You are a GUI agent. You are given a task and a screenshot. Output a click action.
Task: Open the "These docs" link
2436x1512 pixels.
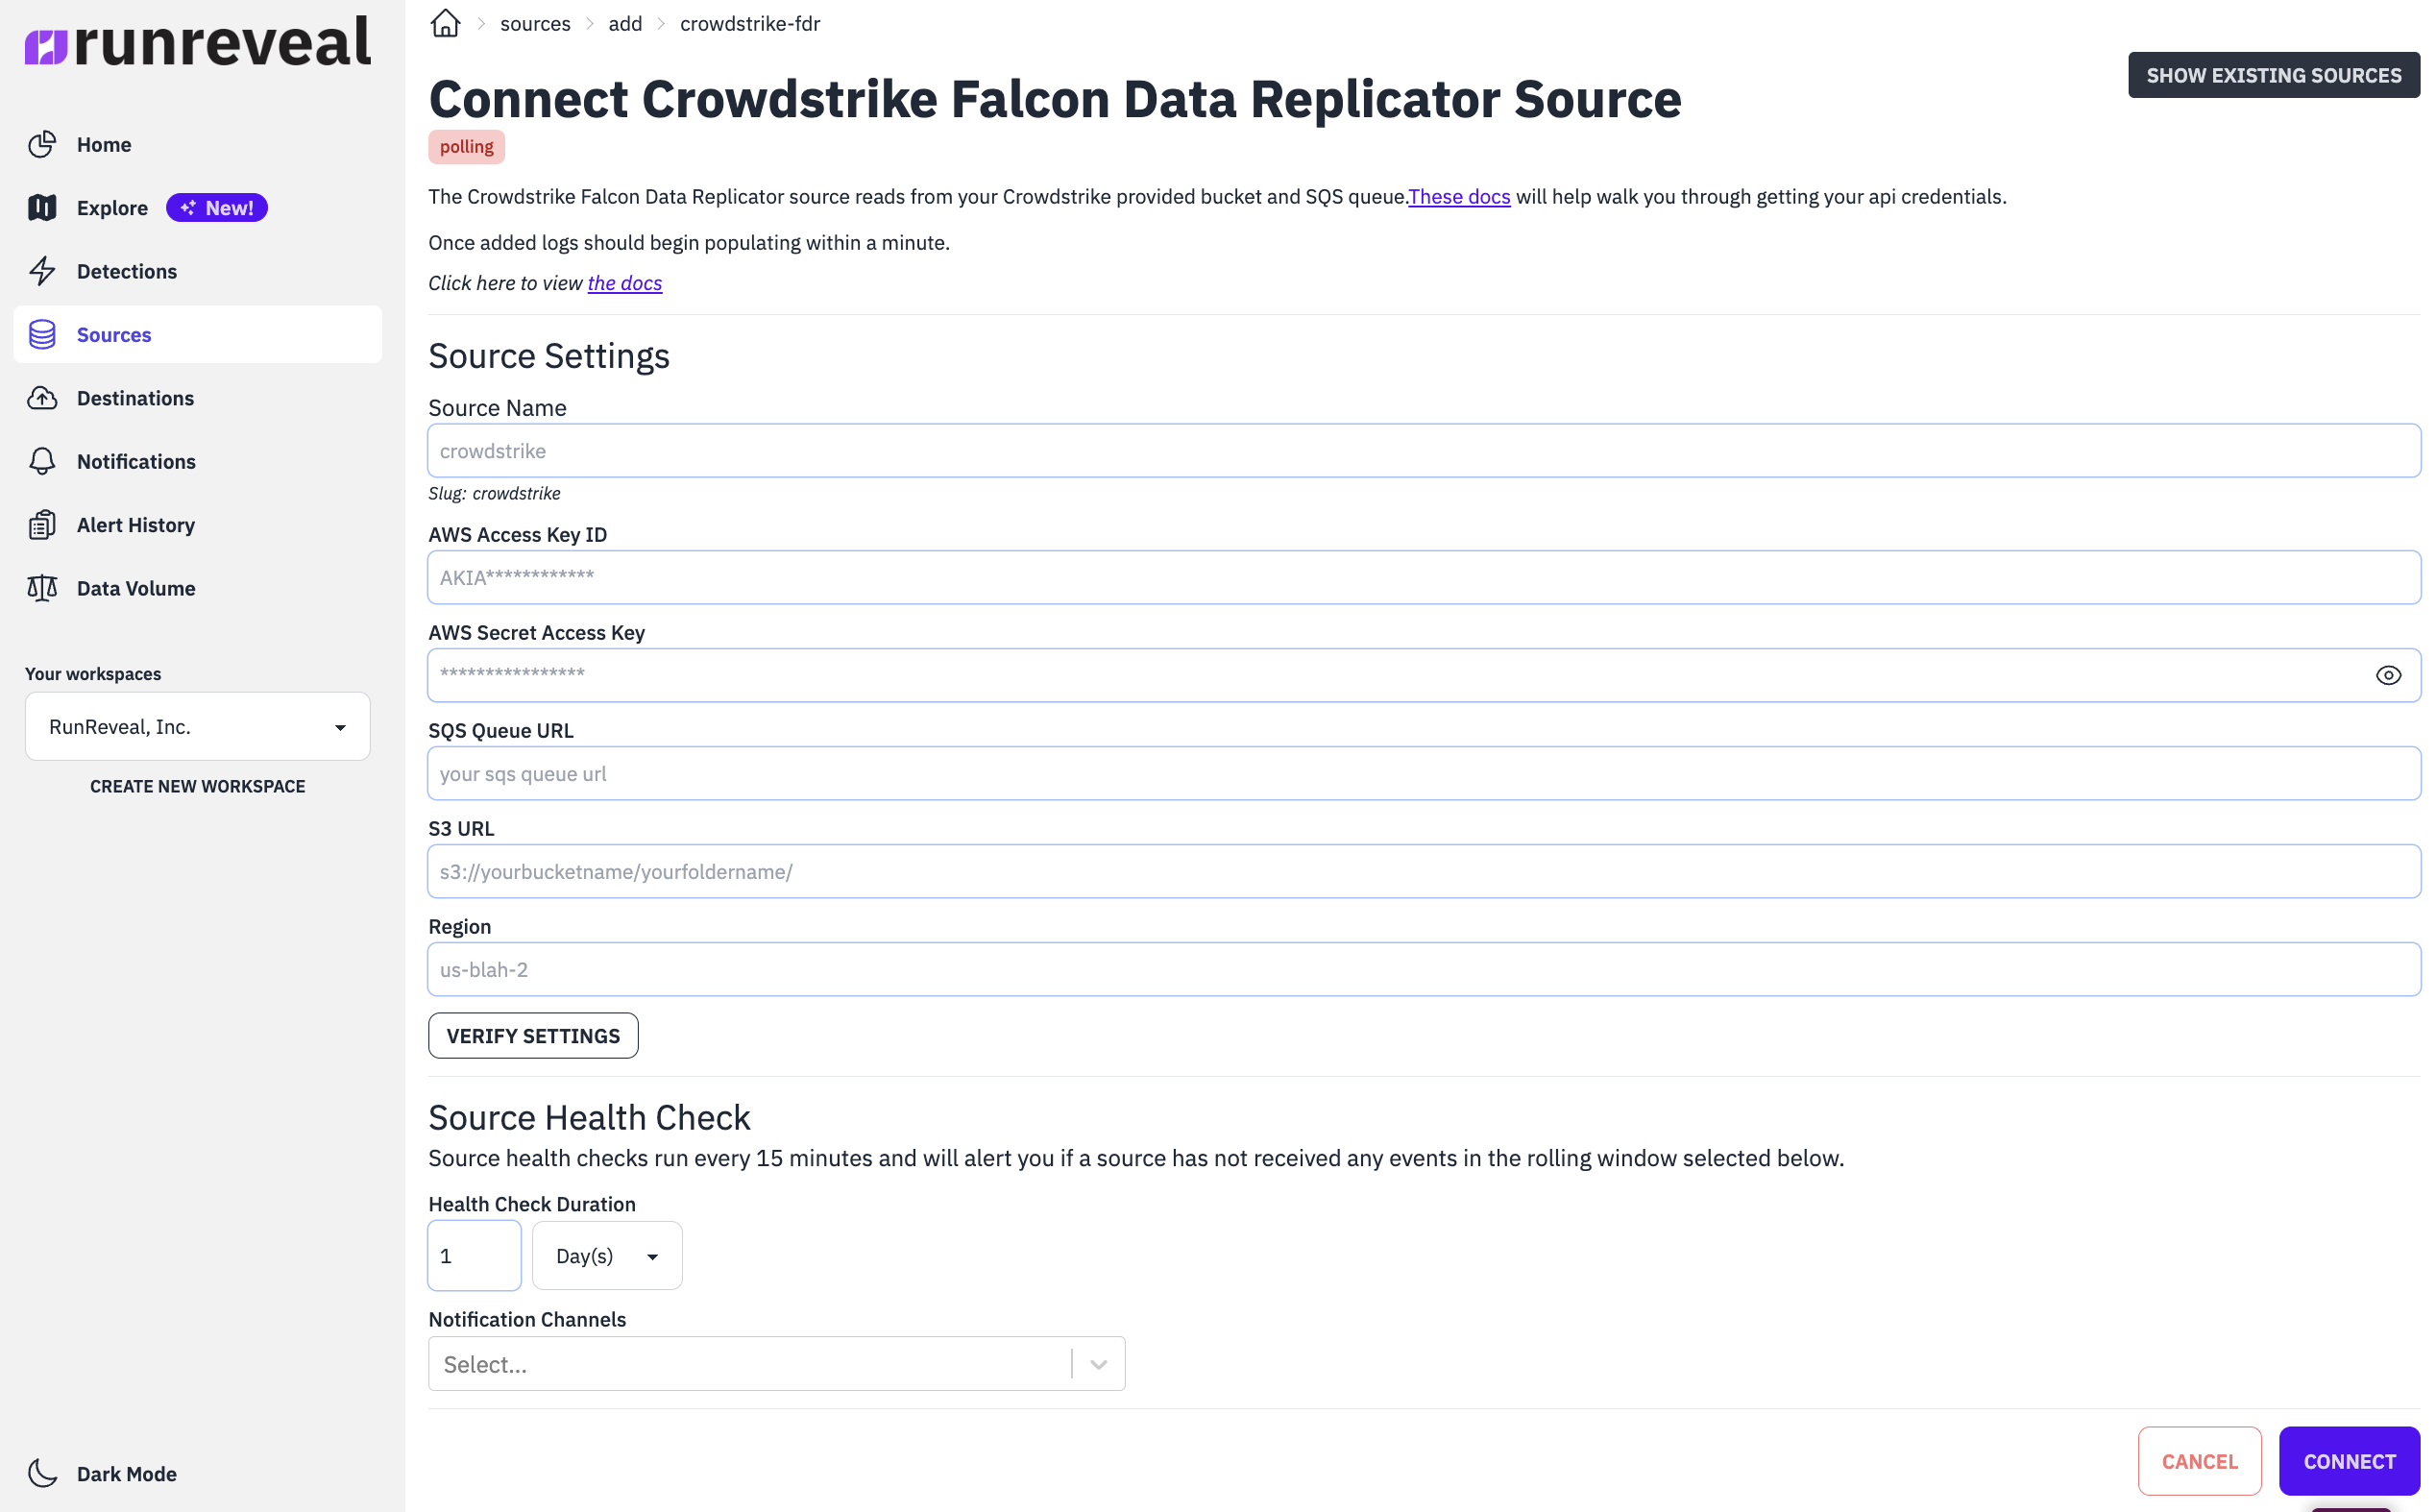[x=1459, y=197]
